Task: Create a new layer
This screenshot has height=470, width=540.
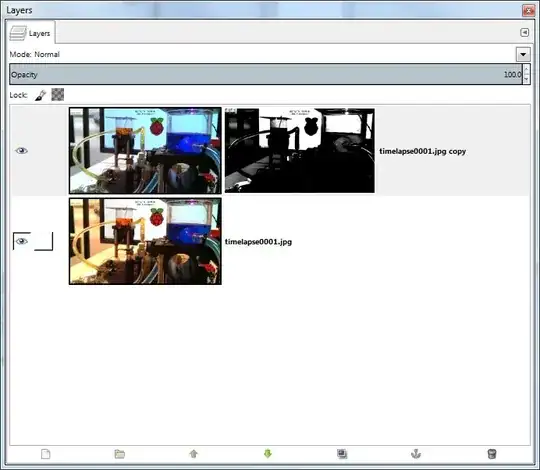Action: click(45, 454)
